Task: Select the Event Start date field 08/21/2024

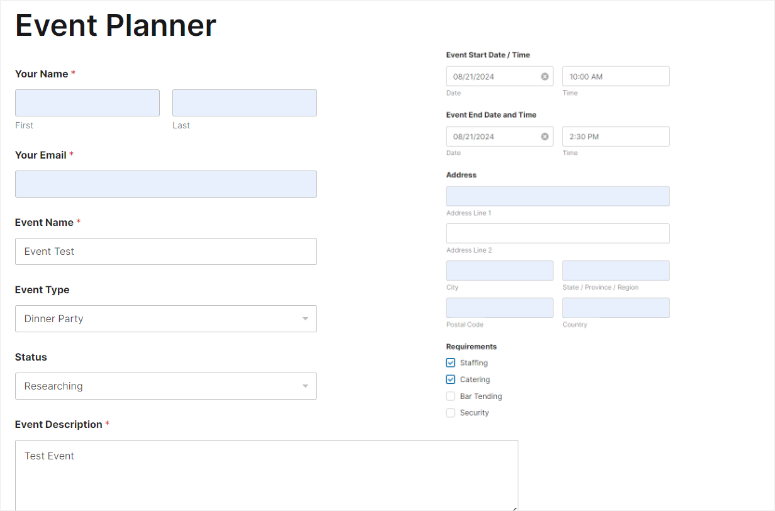Action: (500, 77)
